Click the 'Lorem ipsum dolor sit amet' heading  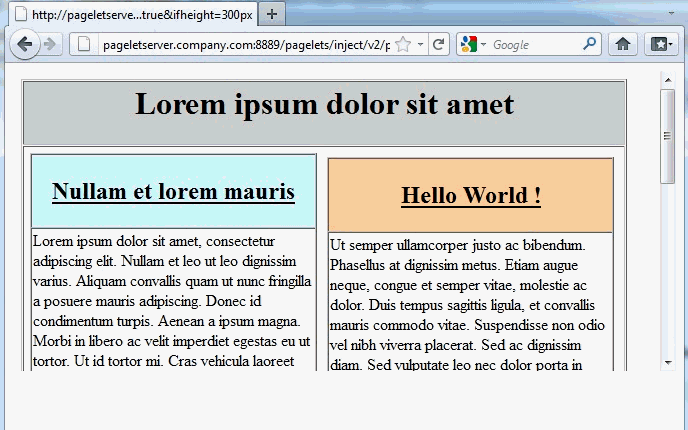(x=324, y=105)
